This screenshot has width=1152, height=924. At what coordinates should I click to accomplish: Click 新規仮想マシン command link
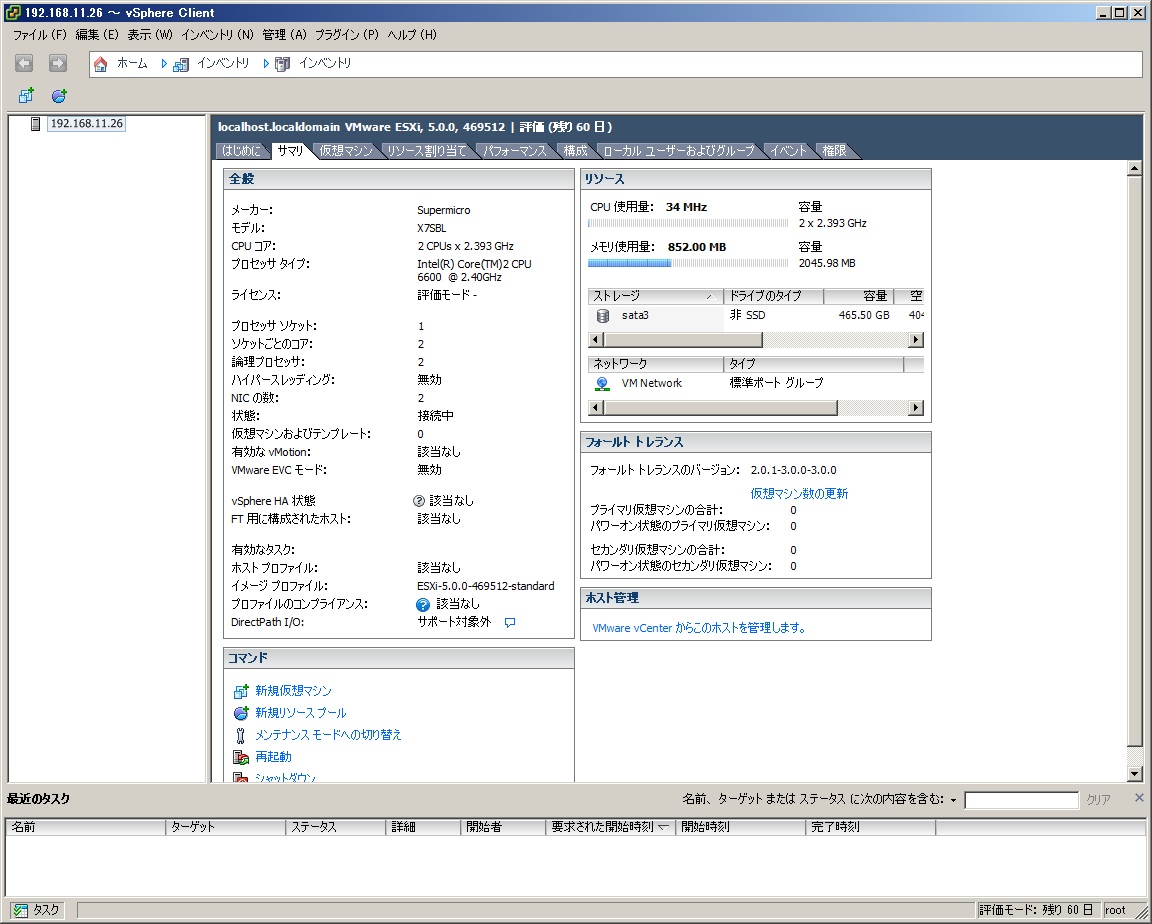[293, 691]
